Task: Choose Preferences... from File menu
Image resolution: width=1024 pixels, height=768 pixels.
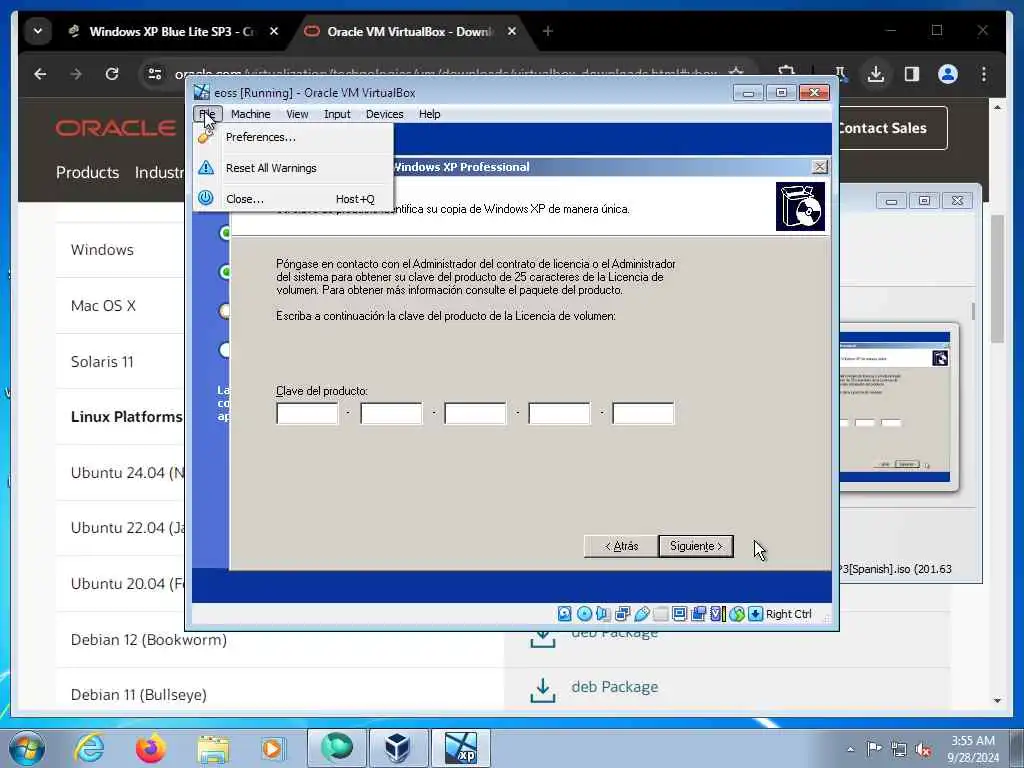Action: [x=293, y=137]
